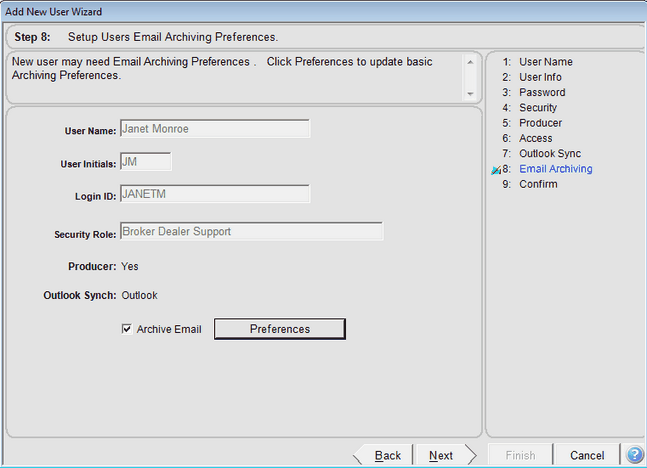Open step 3 Password
The image size is (647, 468).
[x=541, y=93]
